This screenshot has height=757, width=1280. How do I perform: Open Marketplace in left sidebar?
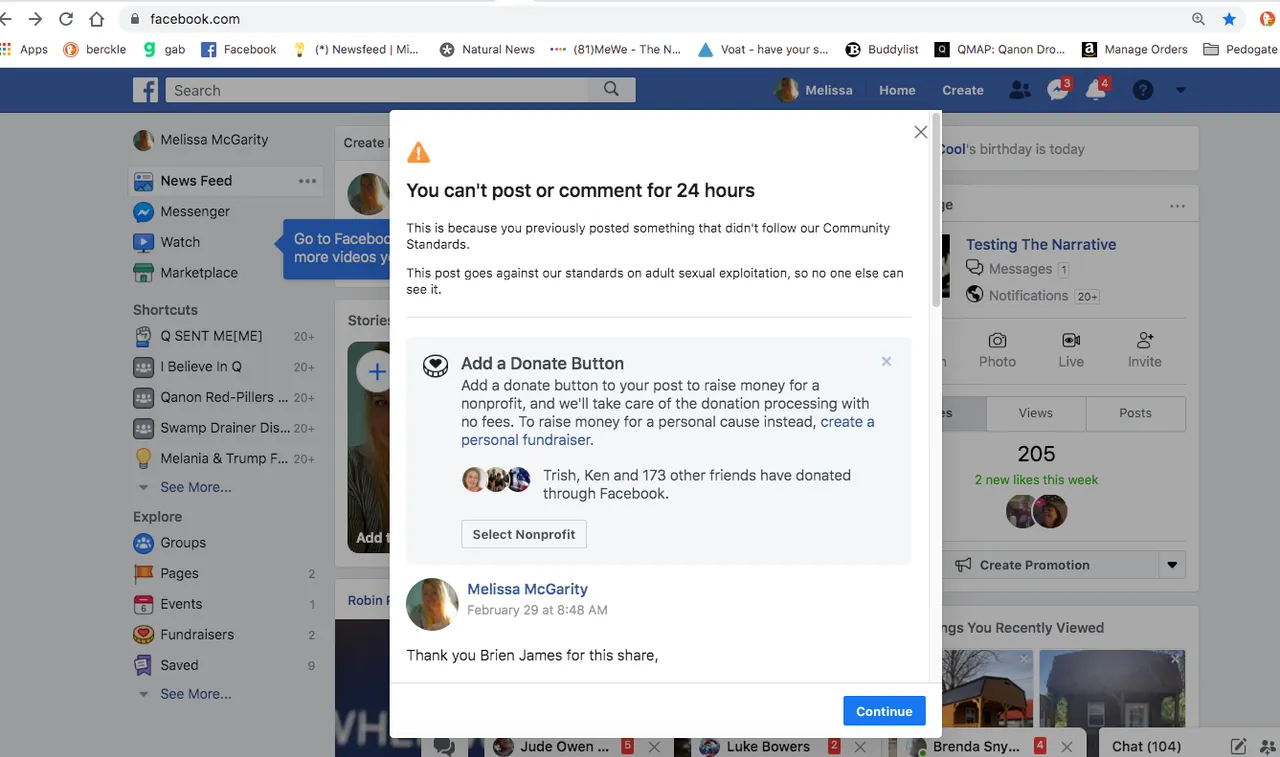186,272
